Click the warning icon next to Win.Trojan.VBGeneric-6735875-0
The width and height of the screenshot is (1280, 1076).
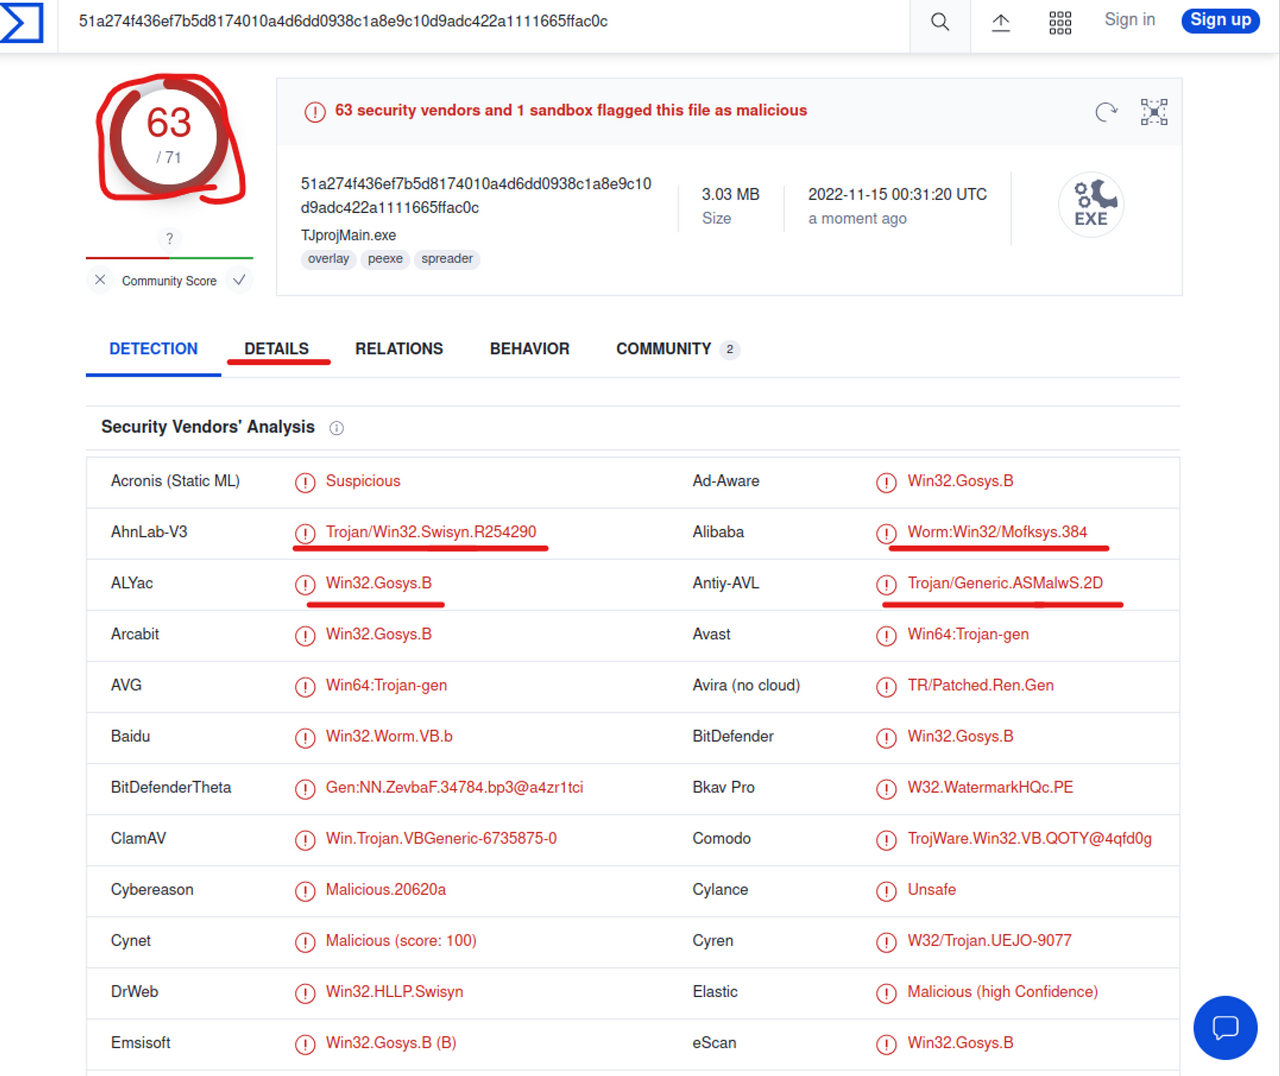[x=305, y=840]
